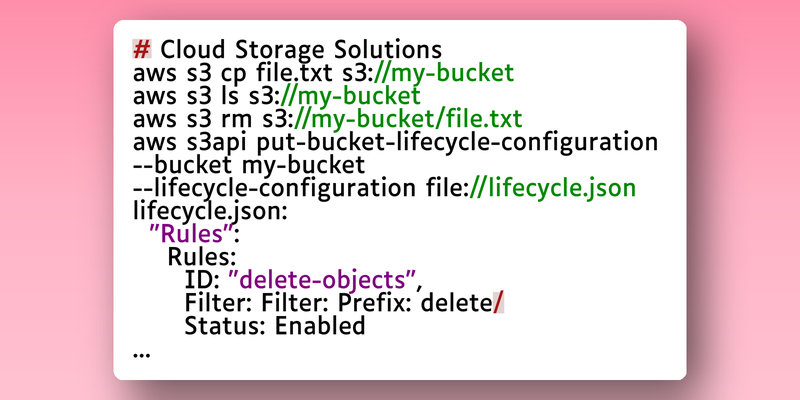Click the unquoted 'Rules:' line
Image resolution: width=800 pixels, height=400 pixels.
pos(202,257)
